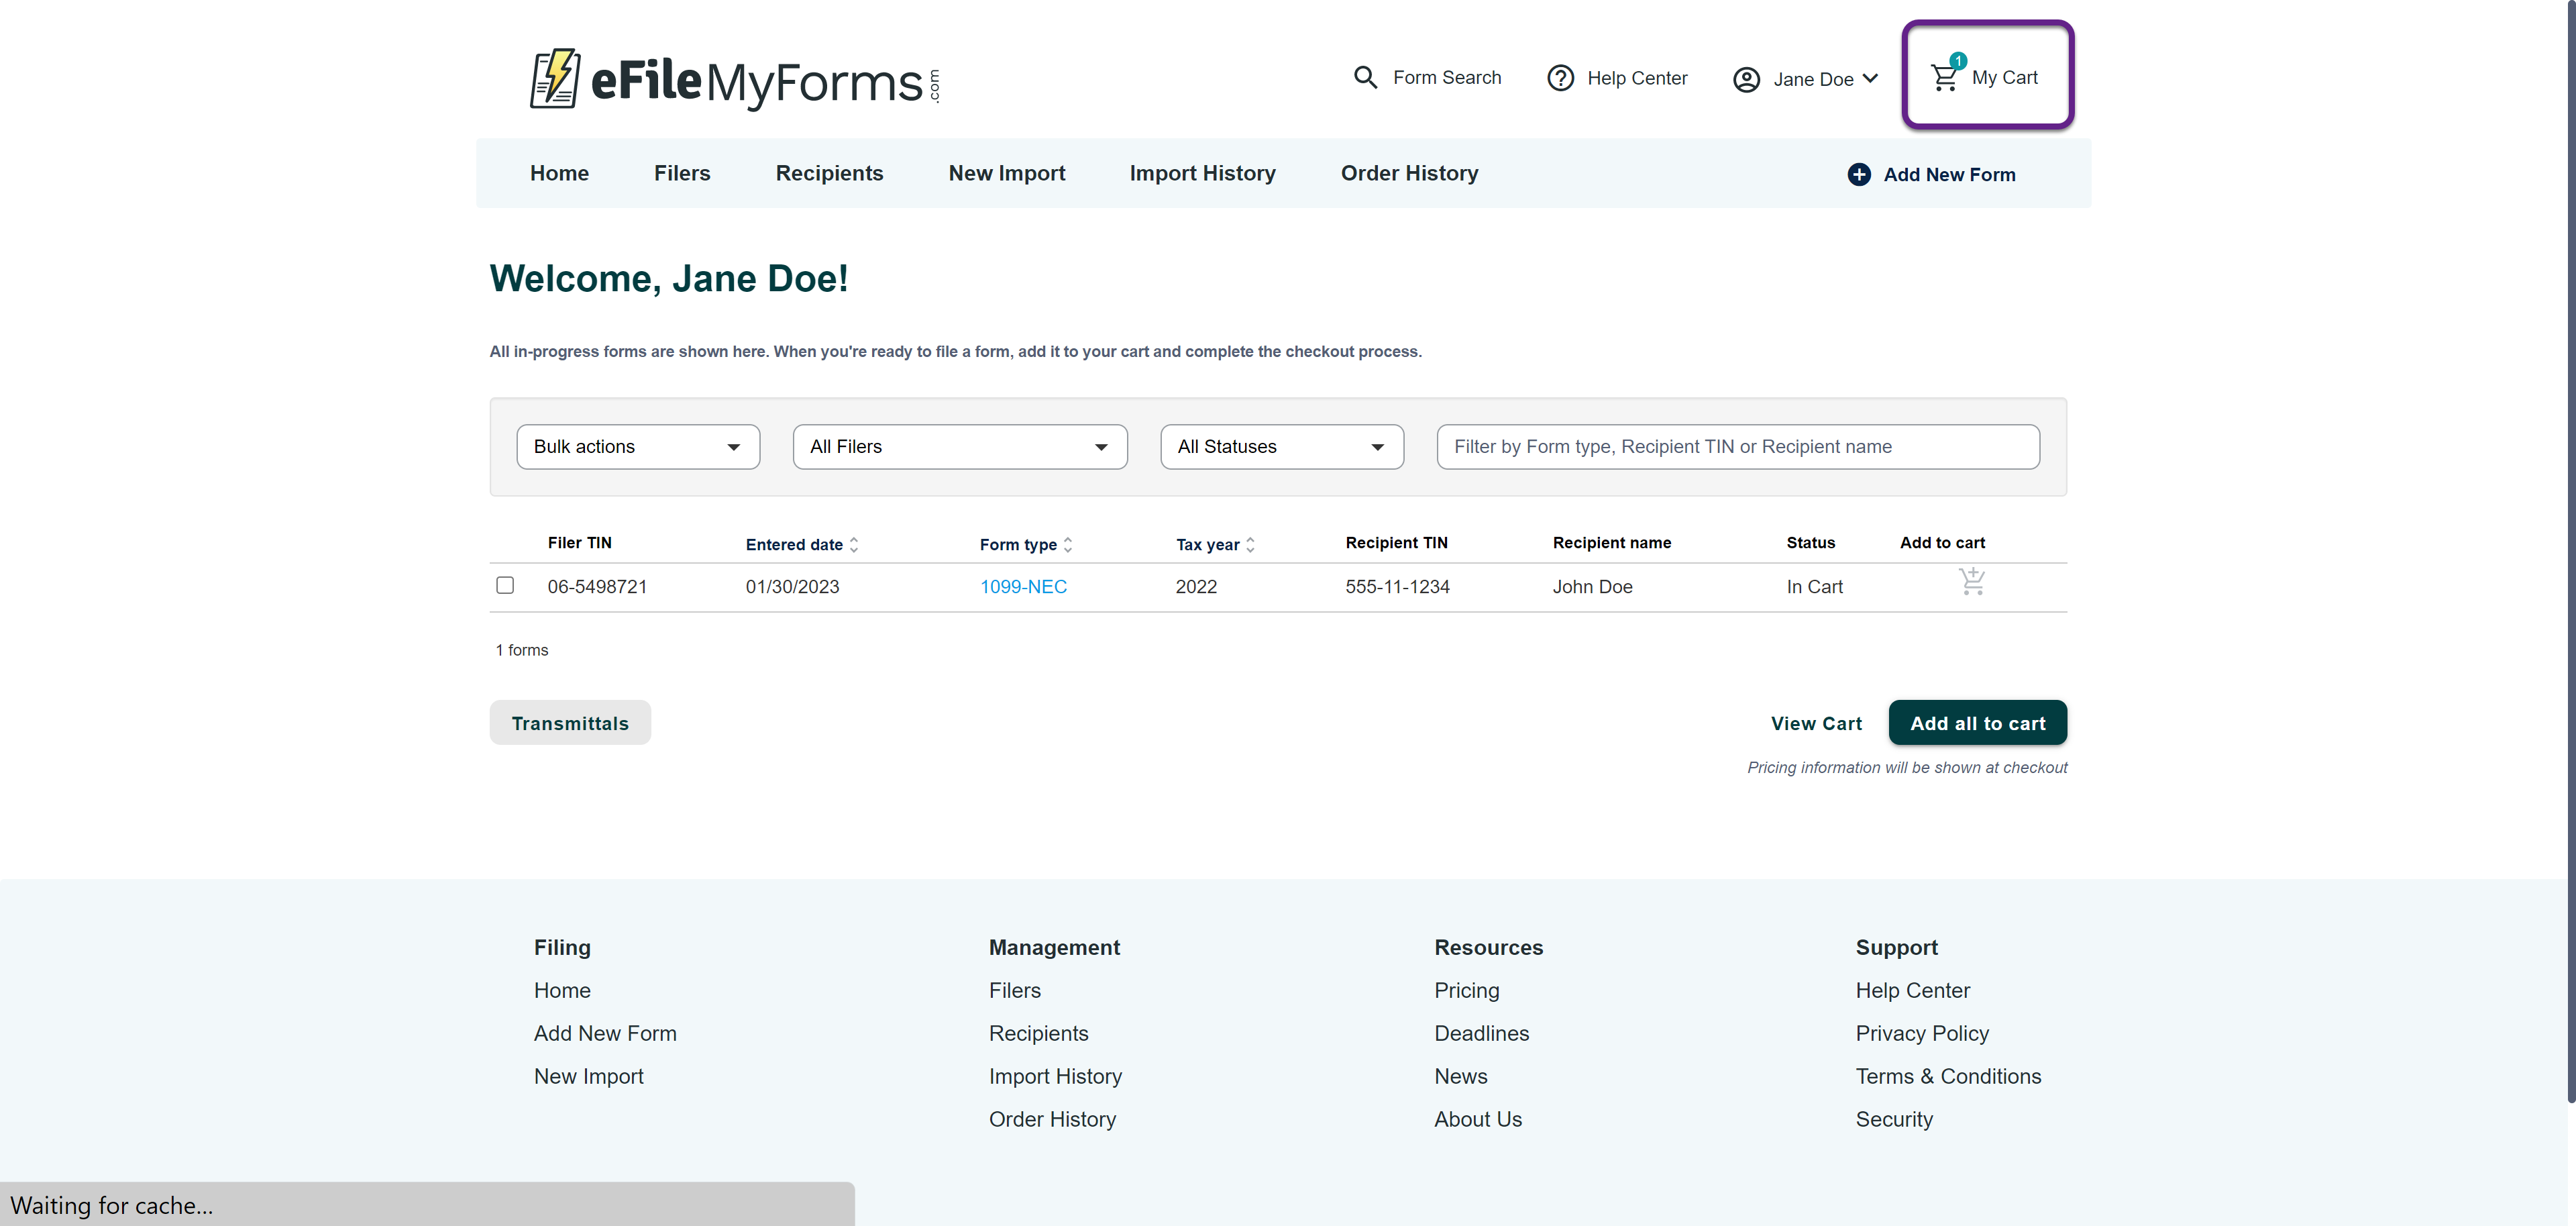
Task: Click the Help Center question mark icon
Action: click(x=1560, y=78)
